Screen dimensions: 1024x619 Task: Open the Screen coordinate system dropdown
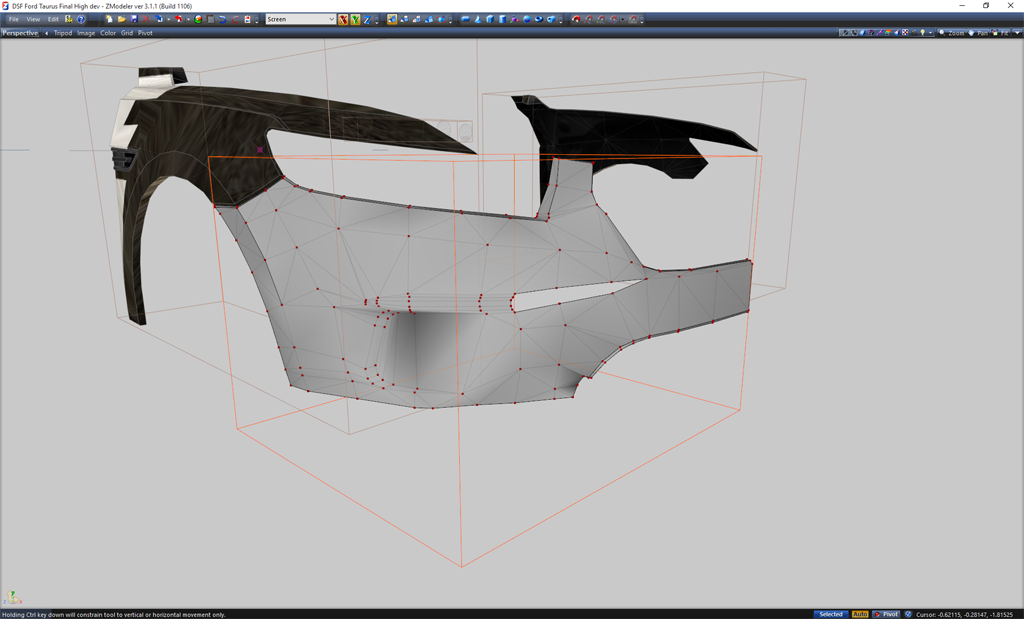tap(331, 19)
